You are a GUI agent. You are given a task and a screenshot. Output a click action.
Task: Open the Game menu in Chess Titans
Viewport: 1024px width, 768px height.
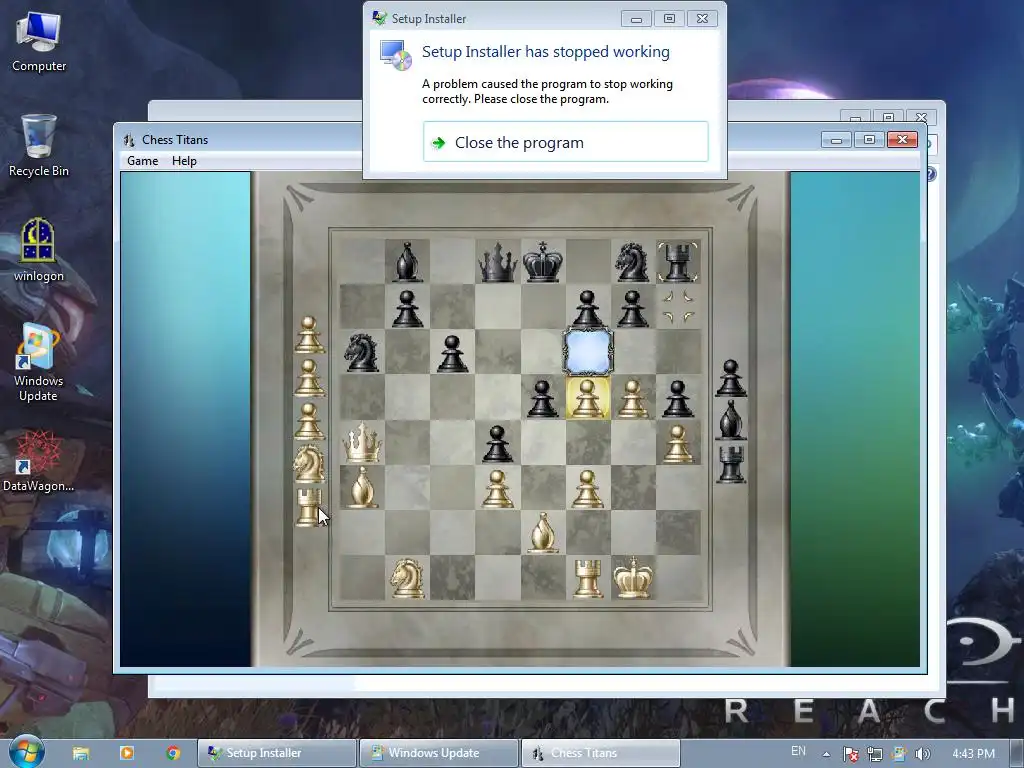coord(142,161)
